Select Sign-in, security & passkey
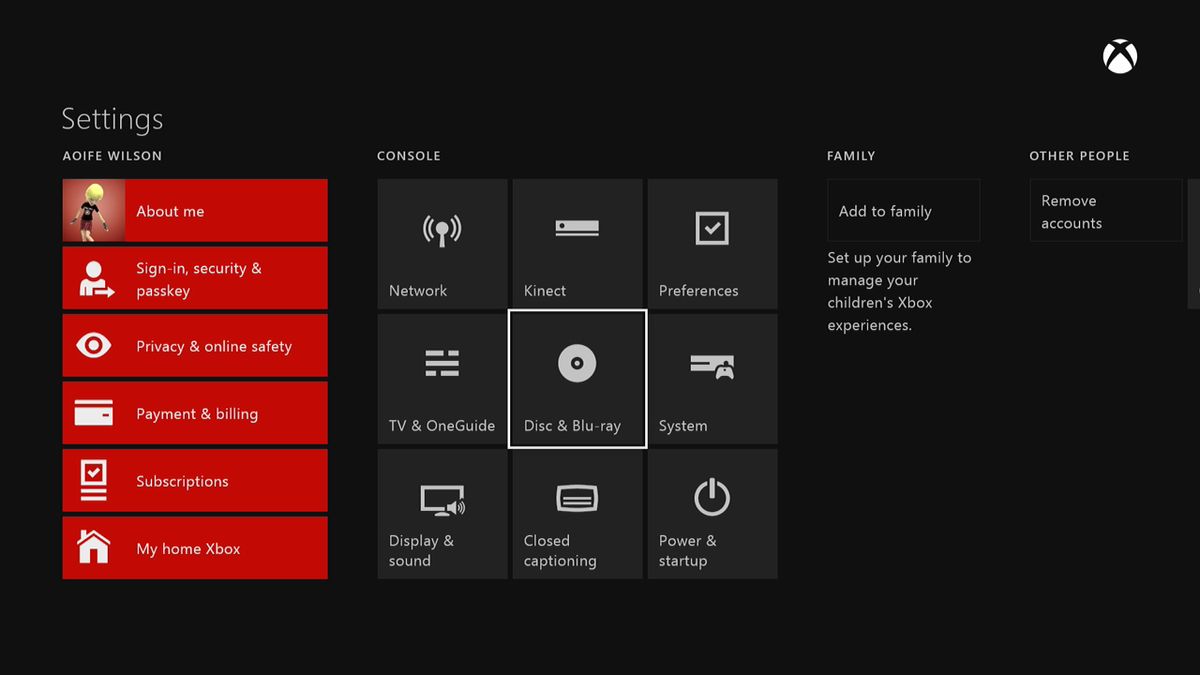Screen dimensions: 1200x675 (194, 277)
